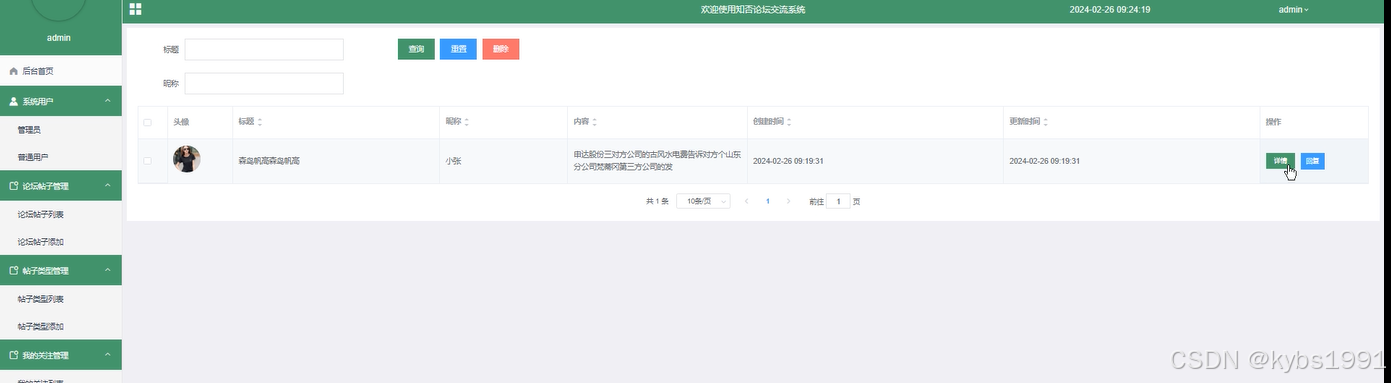Sort by the 内容 column sort arrows

click(x=595, y=122)
